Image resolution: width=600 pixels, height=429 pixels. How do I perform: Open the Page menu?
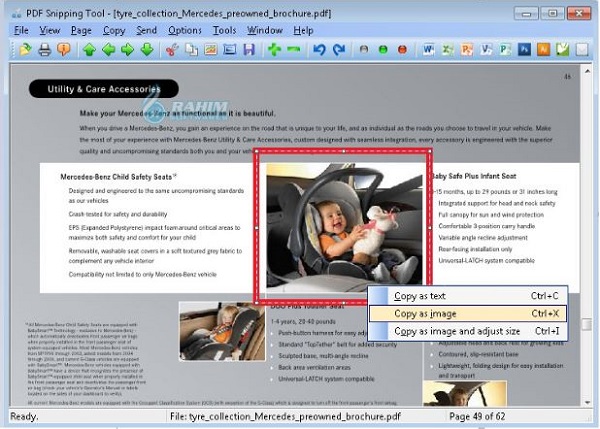pos(81,30)
